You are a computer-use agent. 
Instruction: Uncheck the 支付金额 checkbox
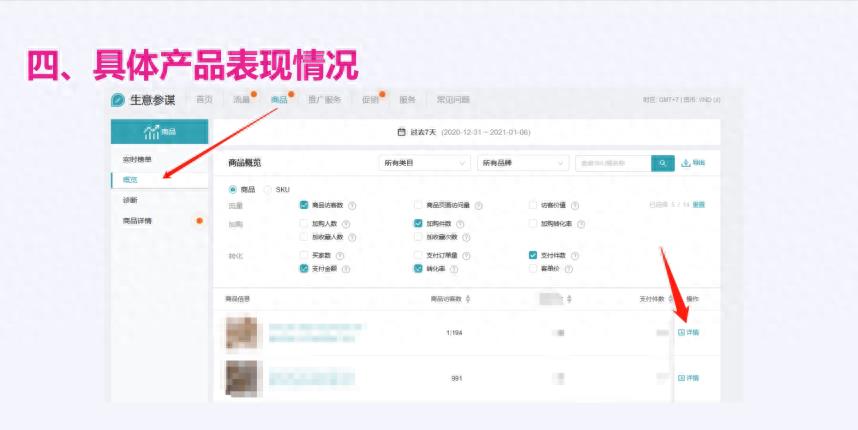(304, 269)
